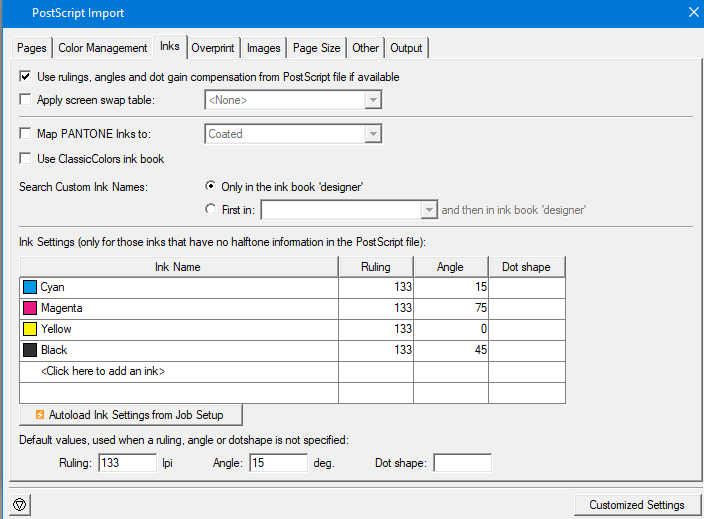Select the Inks tab
Image resolution: width=704 pixels, height=519 pixels.
(170, 46)
